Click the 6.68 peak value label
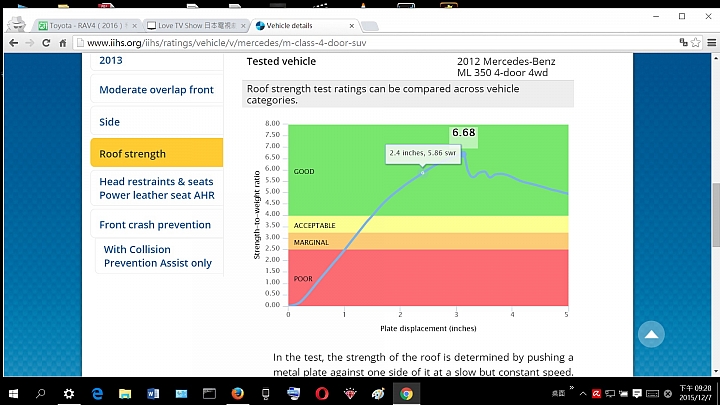The image size is (720, 405). pos(463,133)
